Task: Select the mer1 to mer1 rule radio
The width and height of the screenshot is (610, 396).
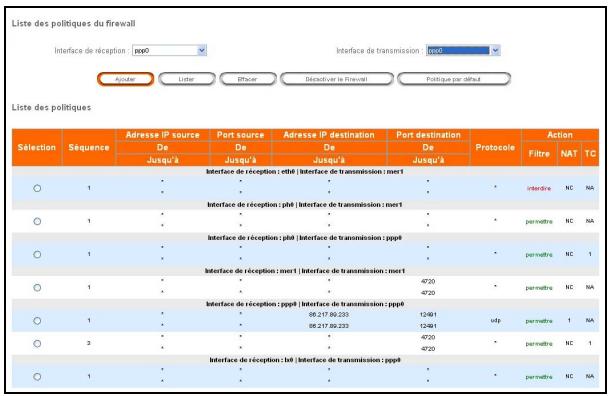Action: pos(37,287)
